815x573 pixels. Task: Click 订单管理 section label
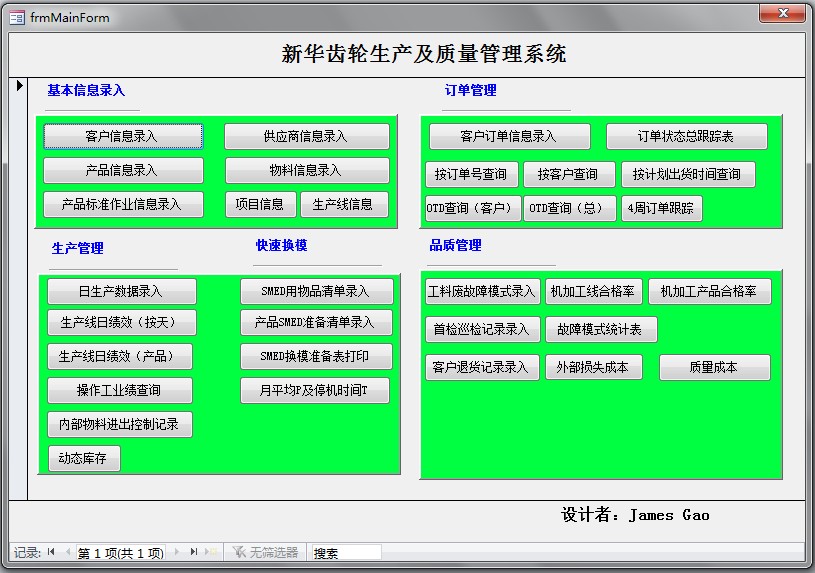pyautogui.click(x=470, y=90)
